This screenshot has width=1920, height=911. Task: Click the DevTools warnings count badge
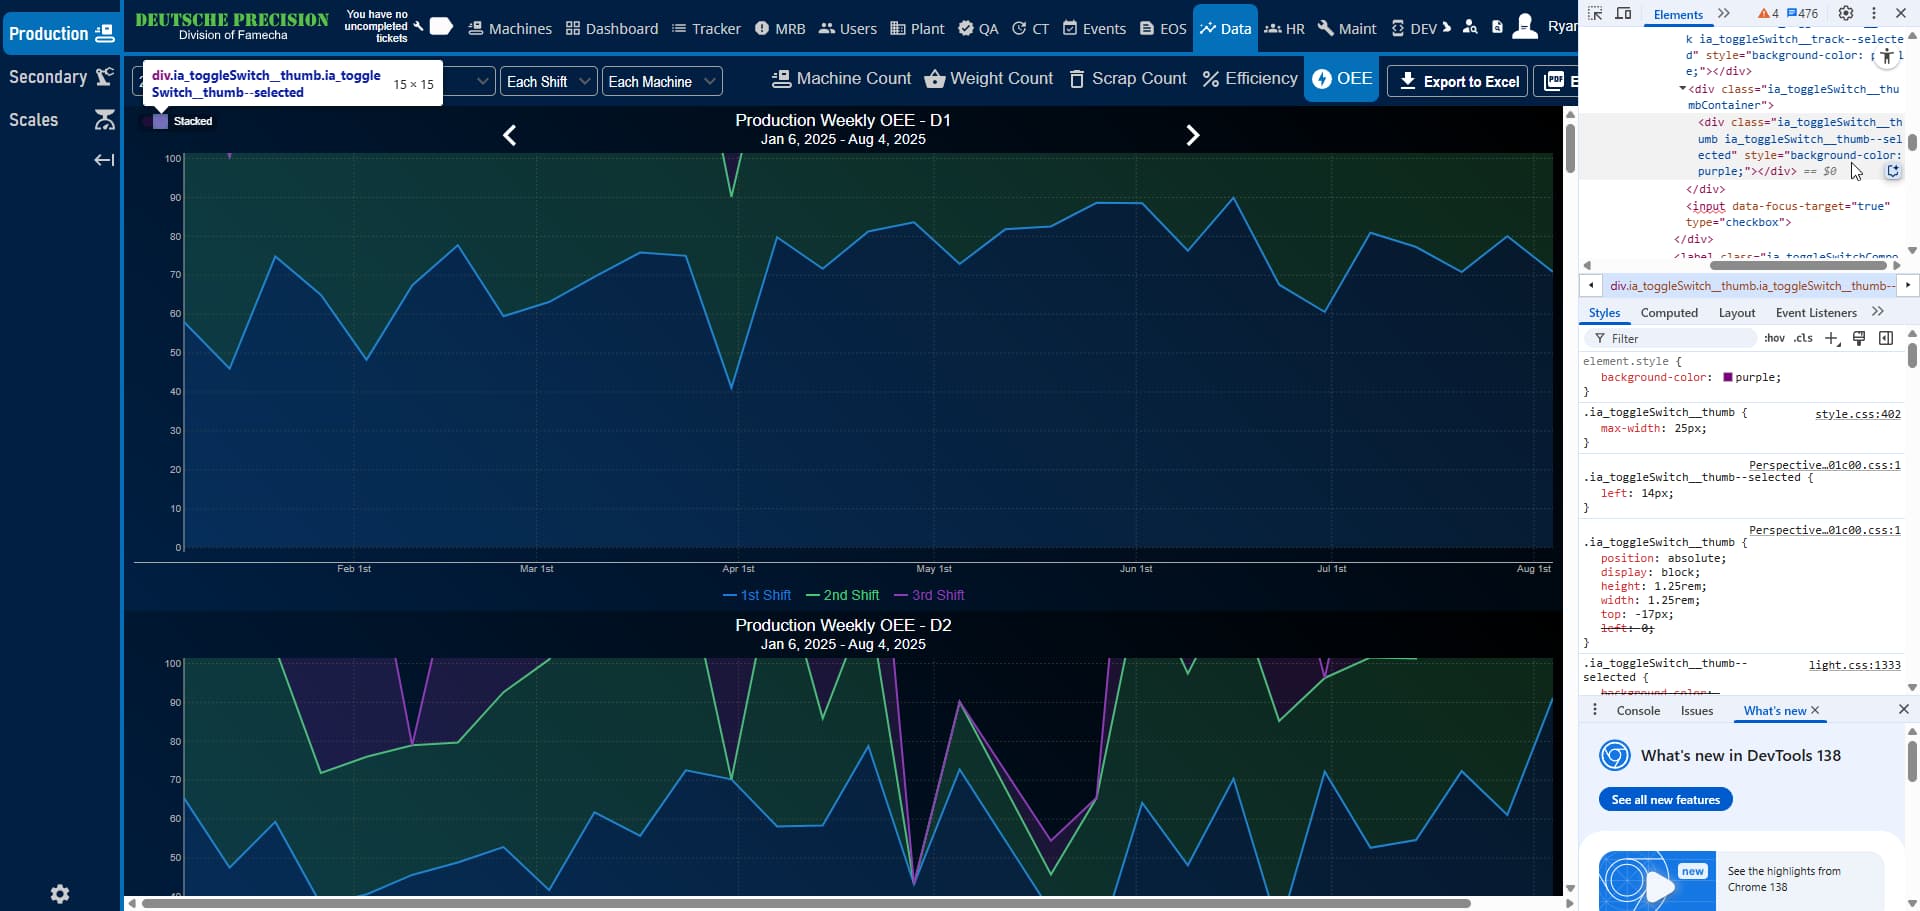1768,14
